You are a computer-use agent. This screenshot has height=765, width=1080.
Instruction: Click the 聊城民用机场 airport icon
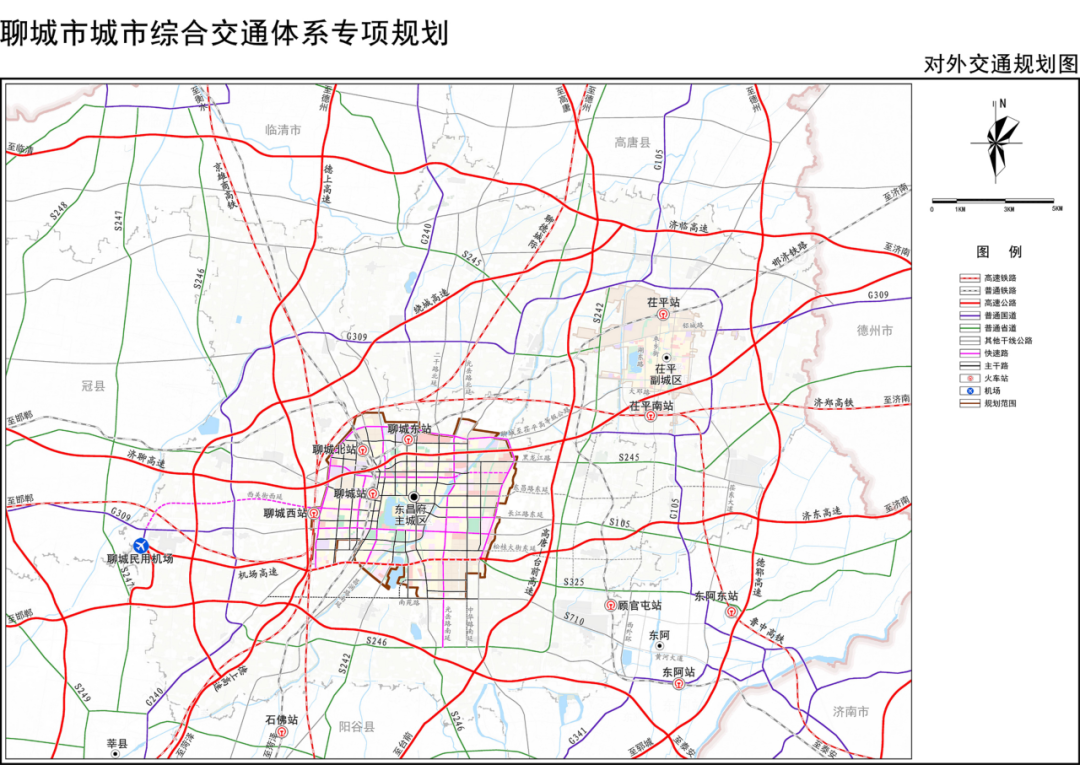pos(140,545)
